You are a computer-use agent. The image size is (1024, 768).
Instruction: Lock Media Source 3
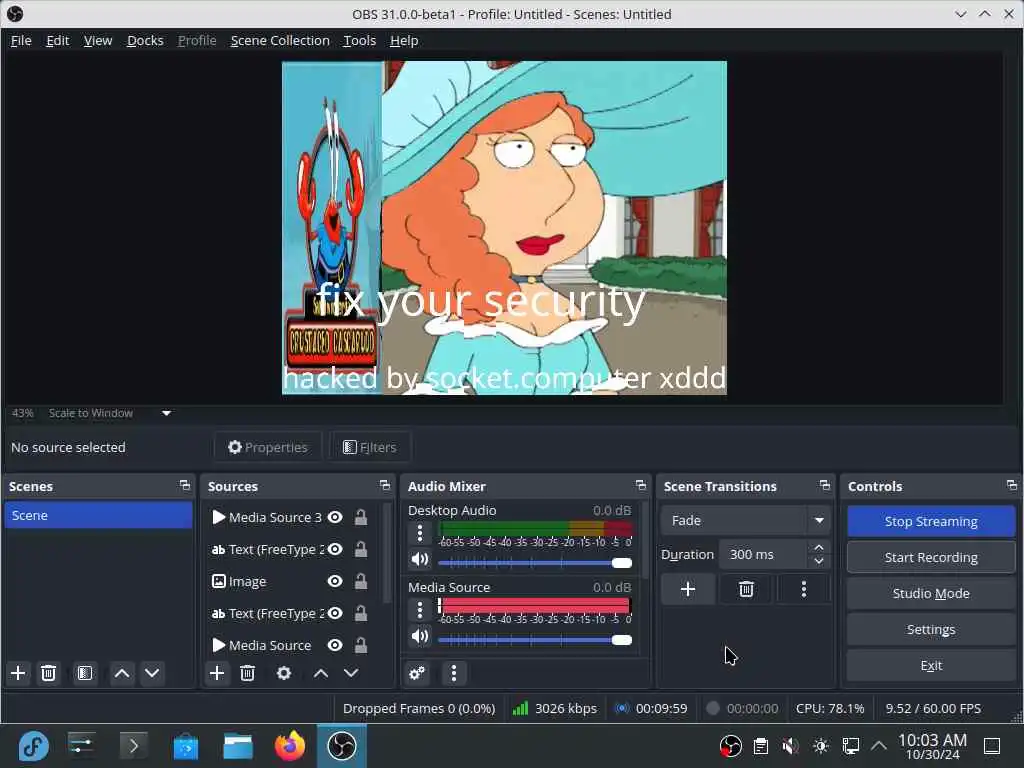pyautogui.click(x=360, y=517)
